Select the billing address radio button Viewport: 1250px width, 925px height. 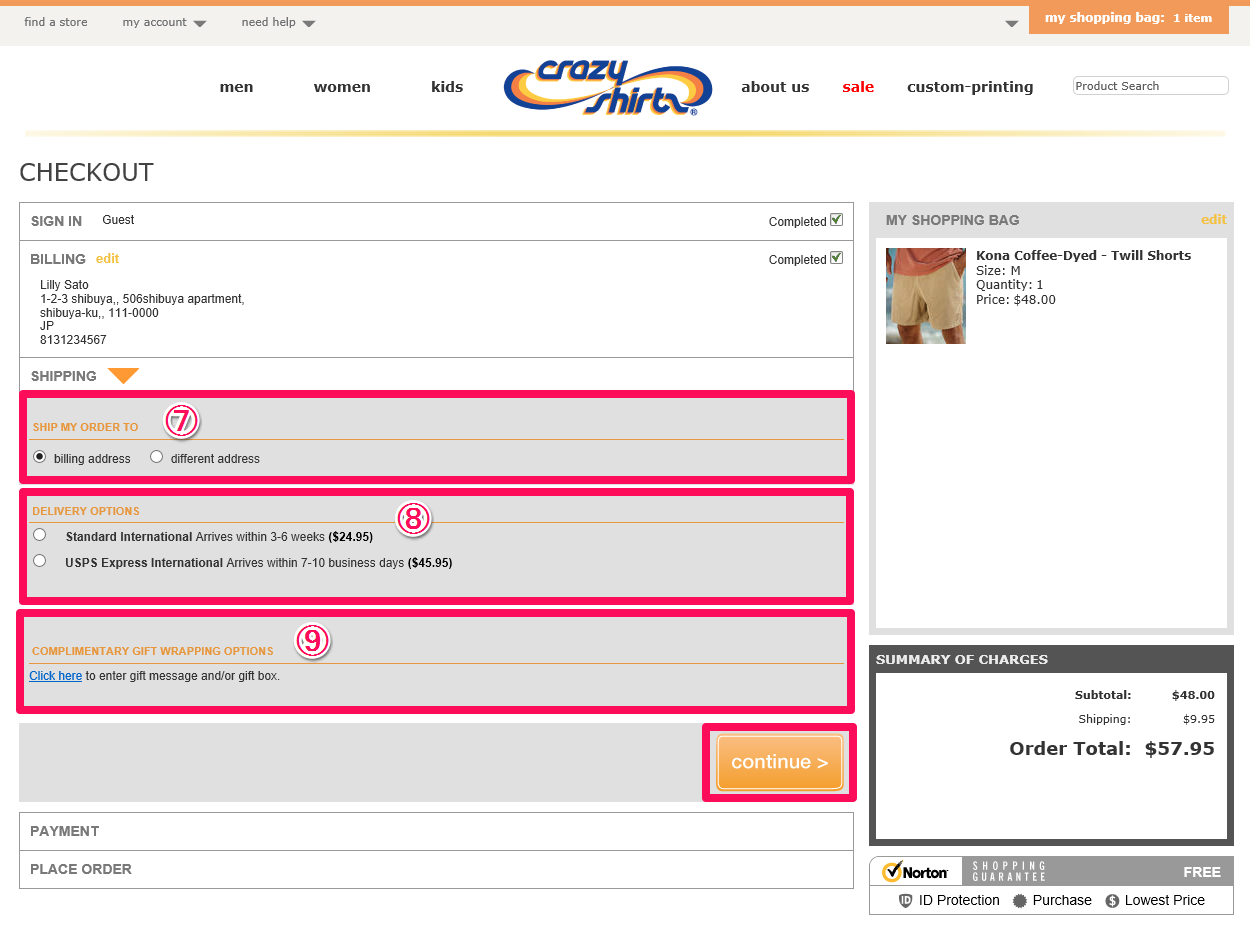[40, 457]
